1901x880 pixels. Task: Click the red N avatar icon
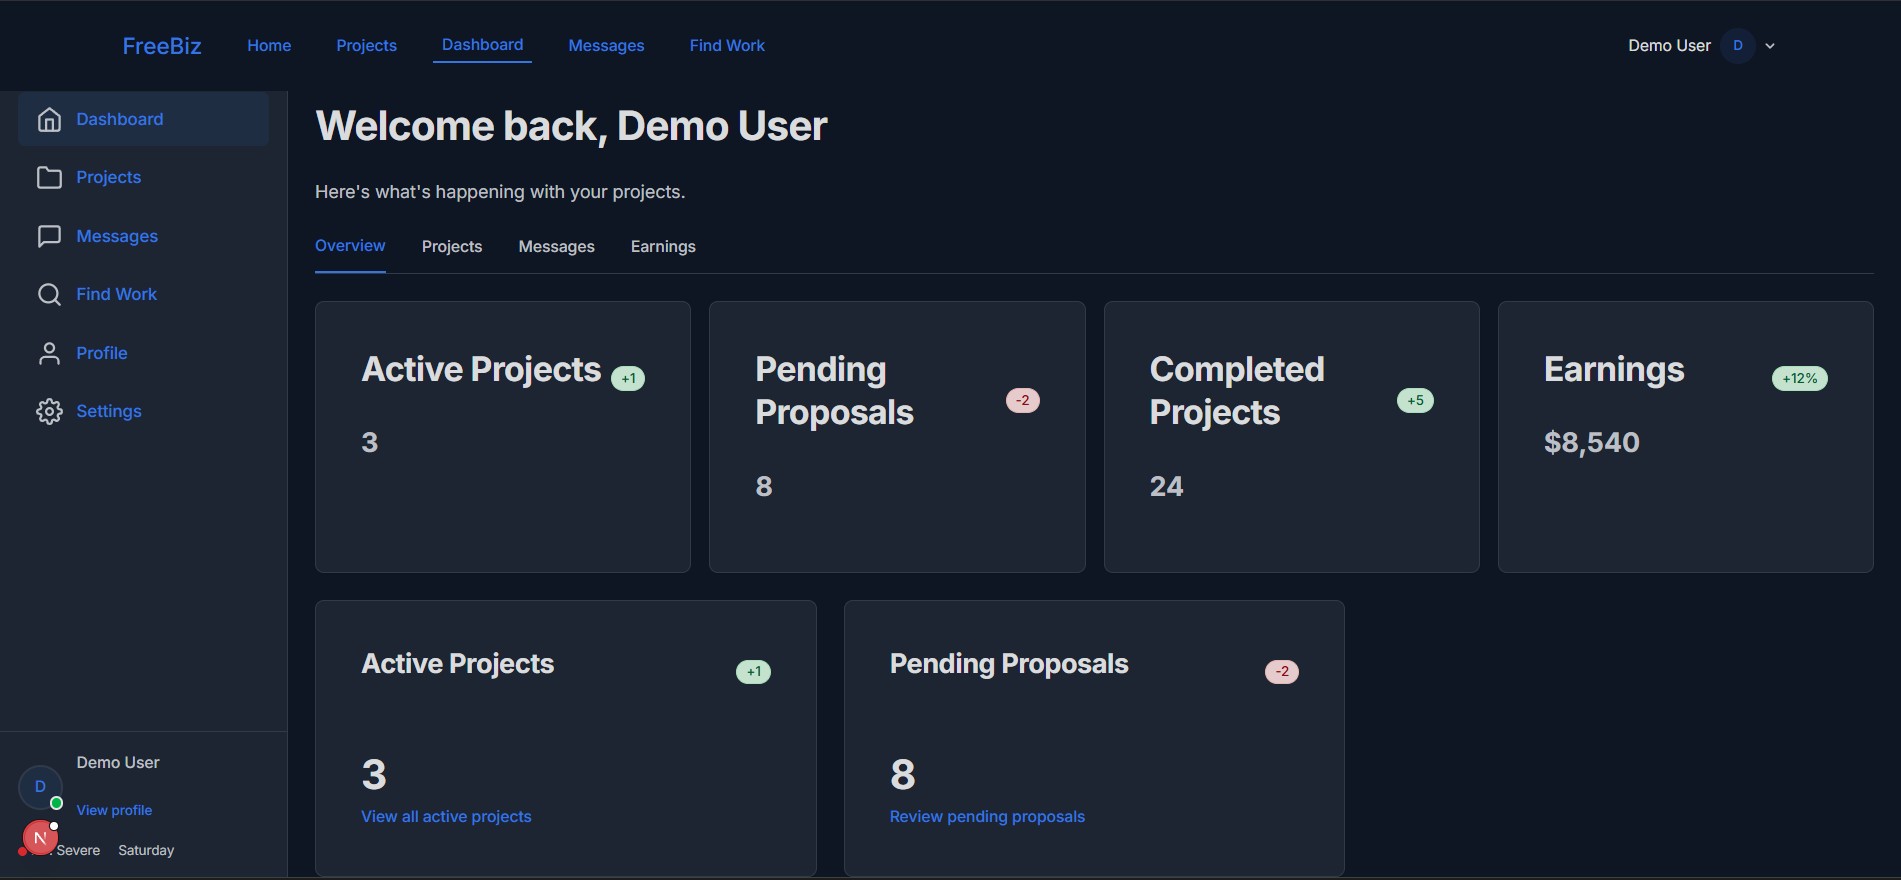coord(40,838)
